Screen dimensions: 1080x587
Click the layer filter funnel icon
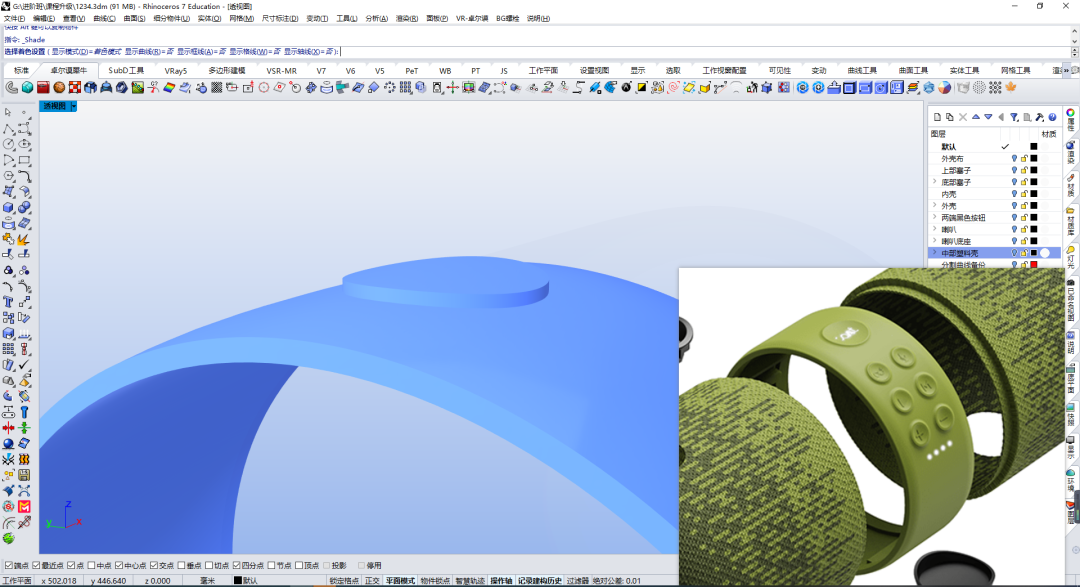(1014, 117)
